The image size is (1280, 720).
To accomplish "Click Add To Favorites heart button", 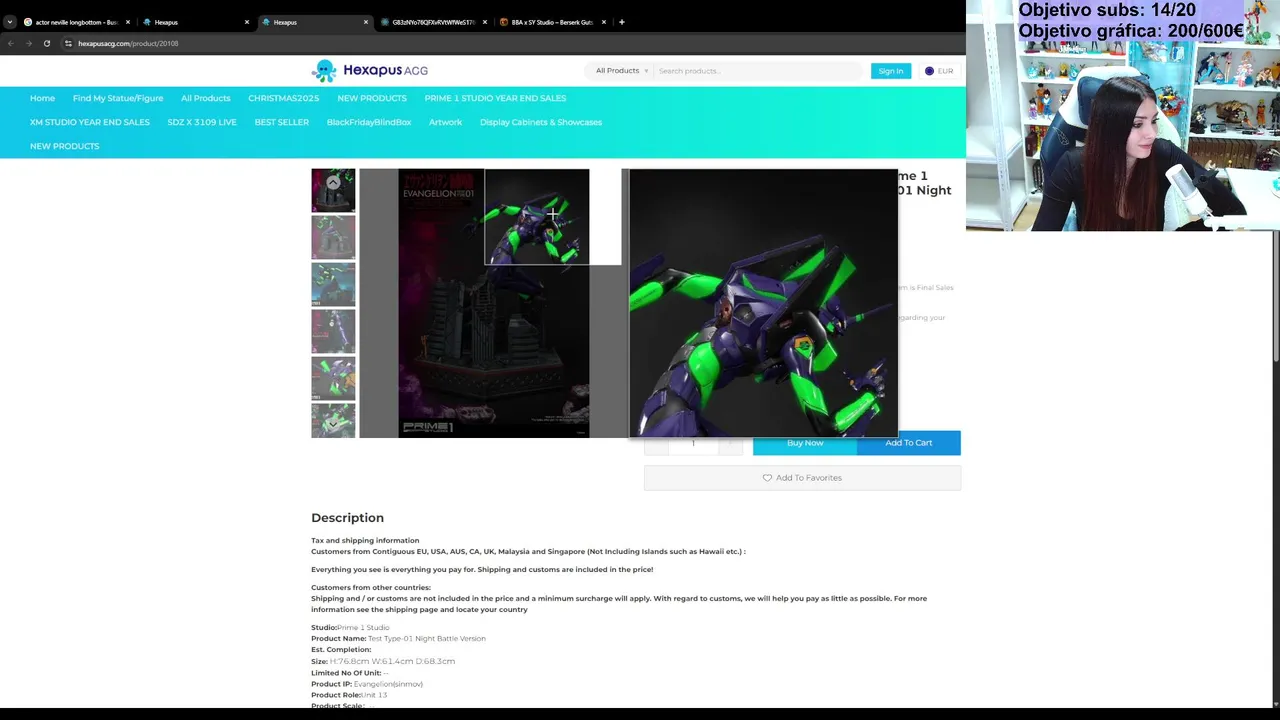I will pos(802,478).
